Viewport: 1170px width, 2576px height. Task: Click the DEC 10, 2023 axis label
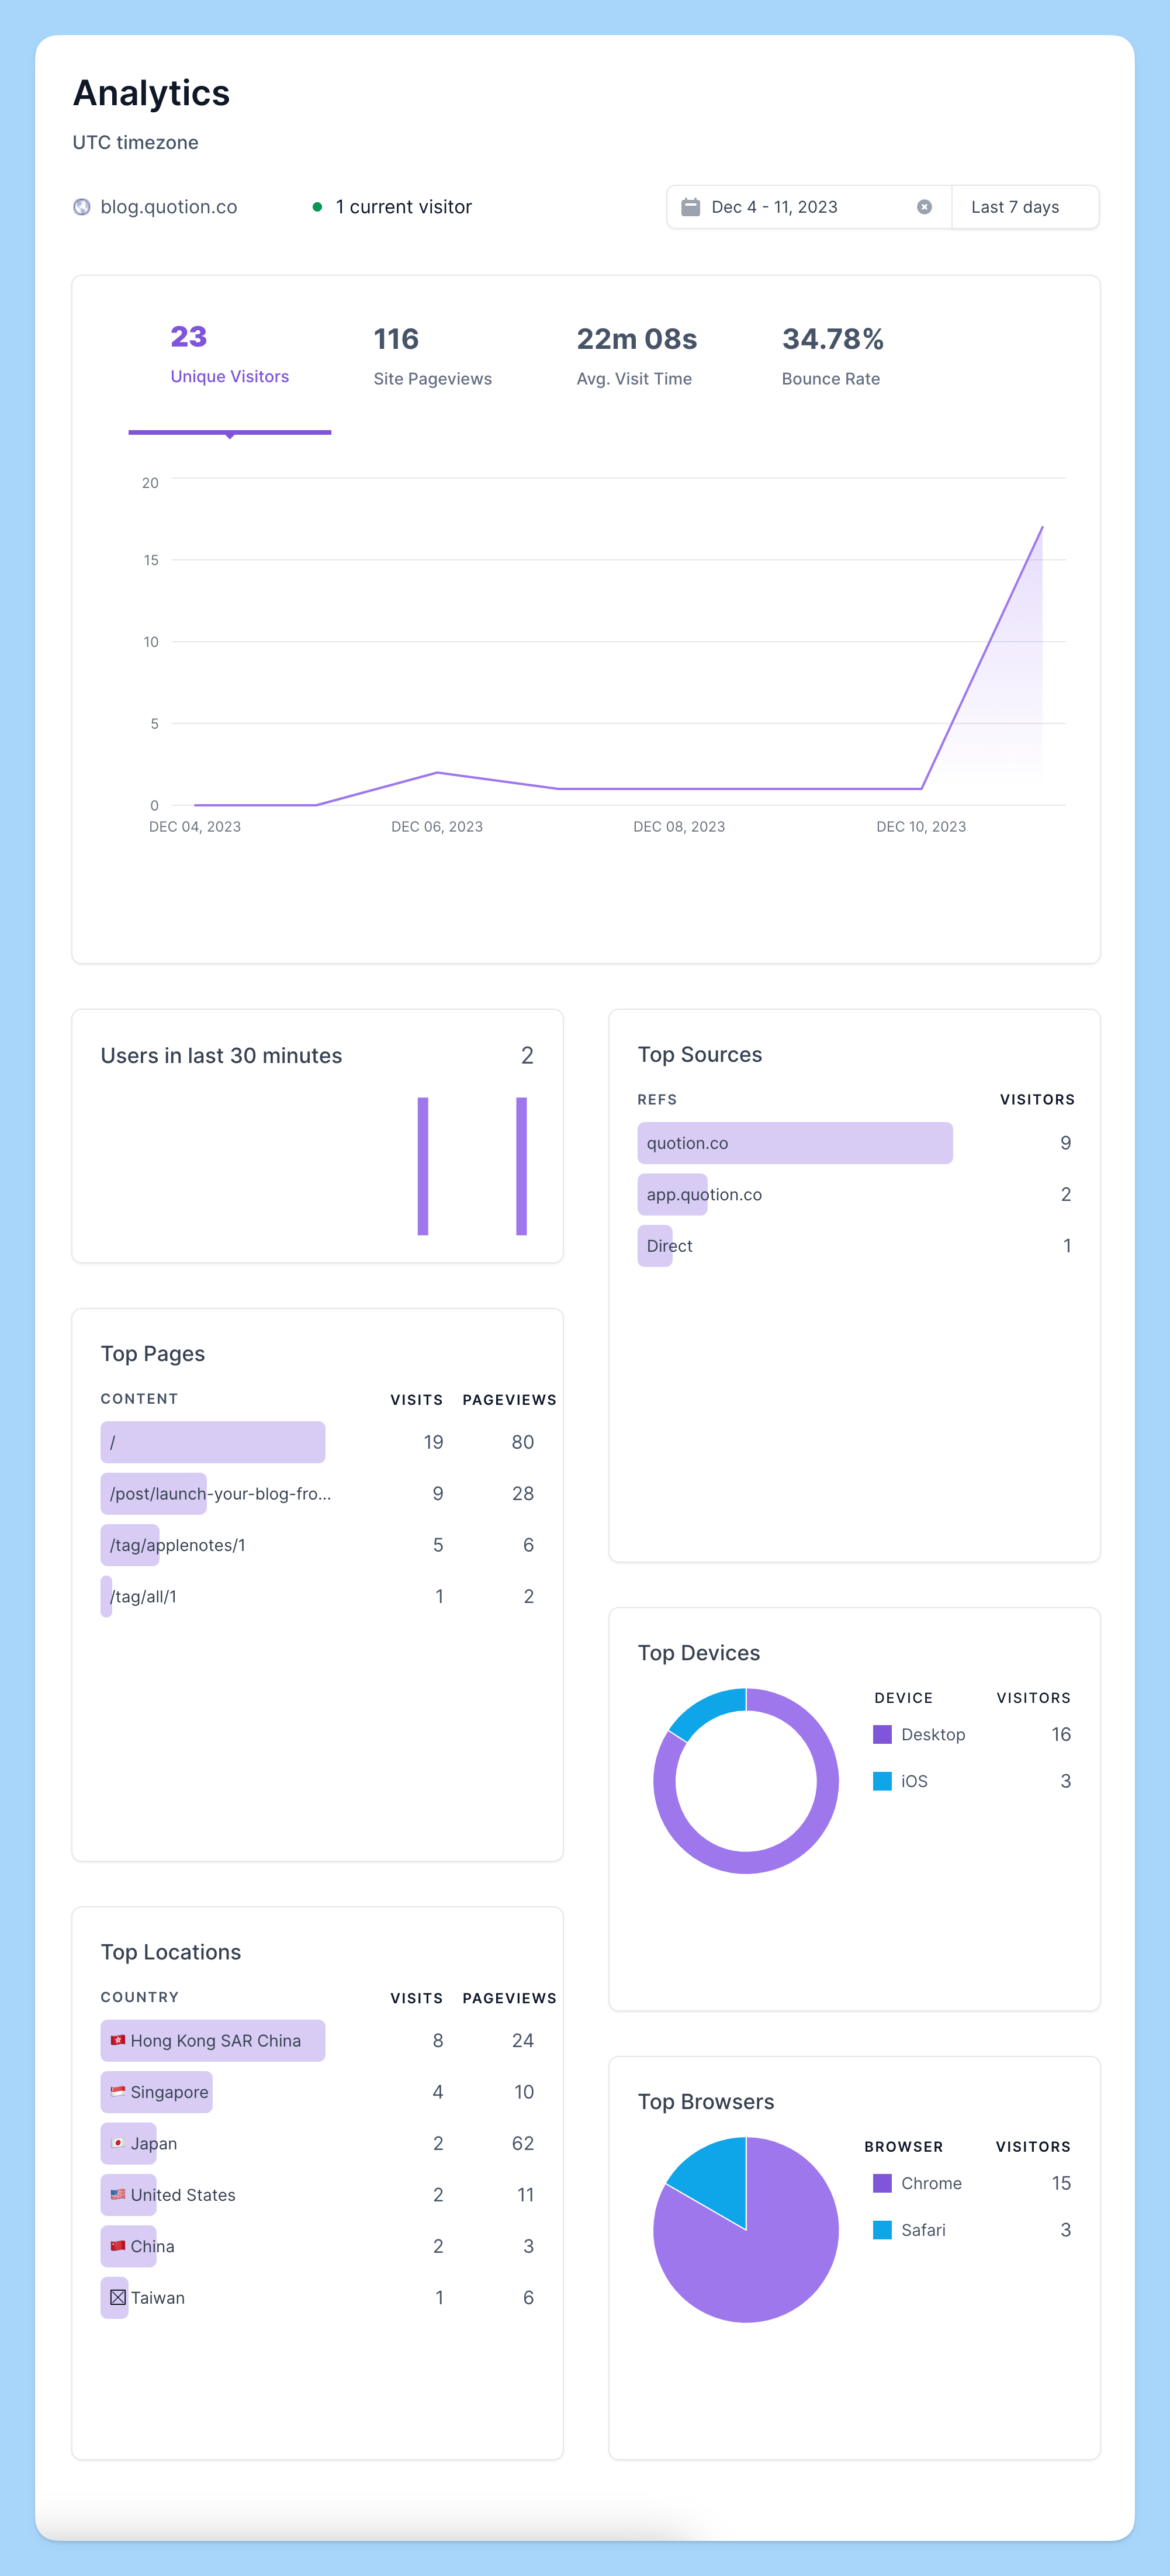point(921,826)
